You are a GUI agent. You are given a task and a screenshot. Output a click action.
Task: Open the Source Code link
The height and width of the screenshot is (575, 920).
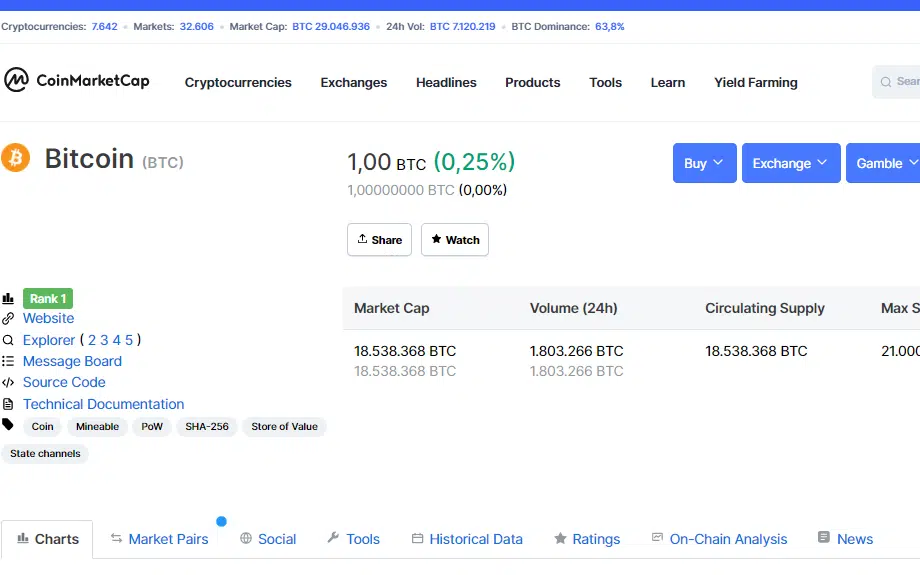pos(64,383)
